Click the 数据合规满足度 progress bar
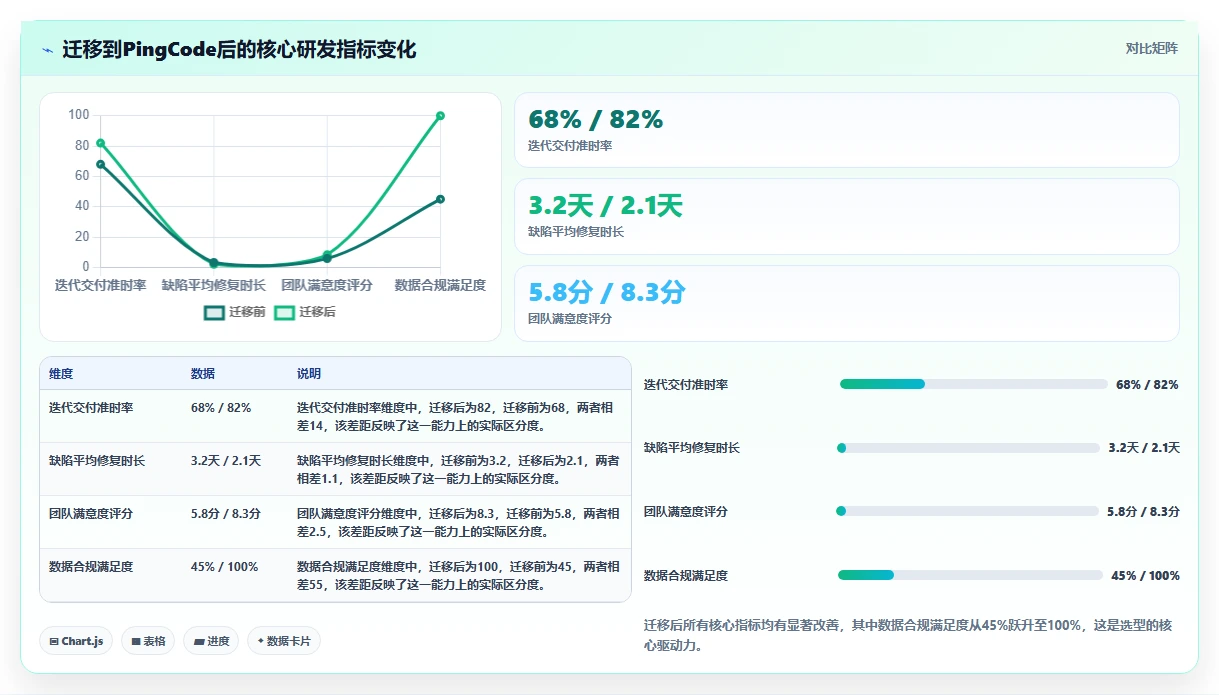Screen dimensions: 1219x695 970,575
